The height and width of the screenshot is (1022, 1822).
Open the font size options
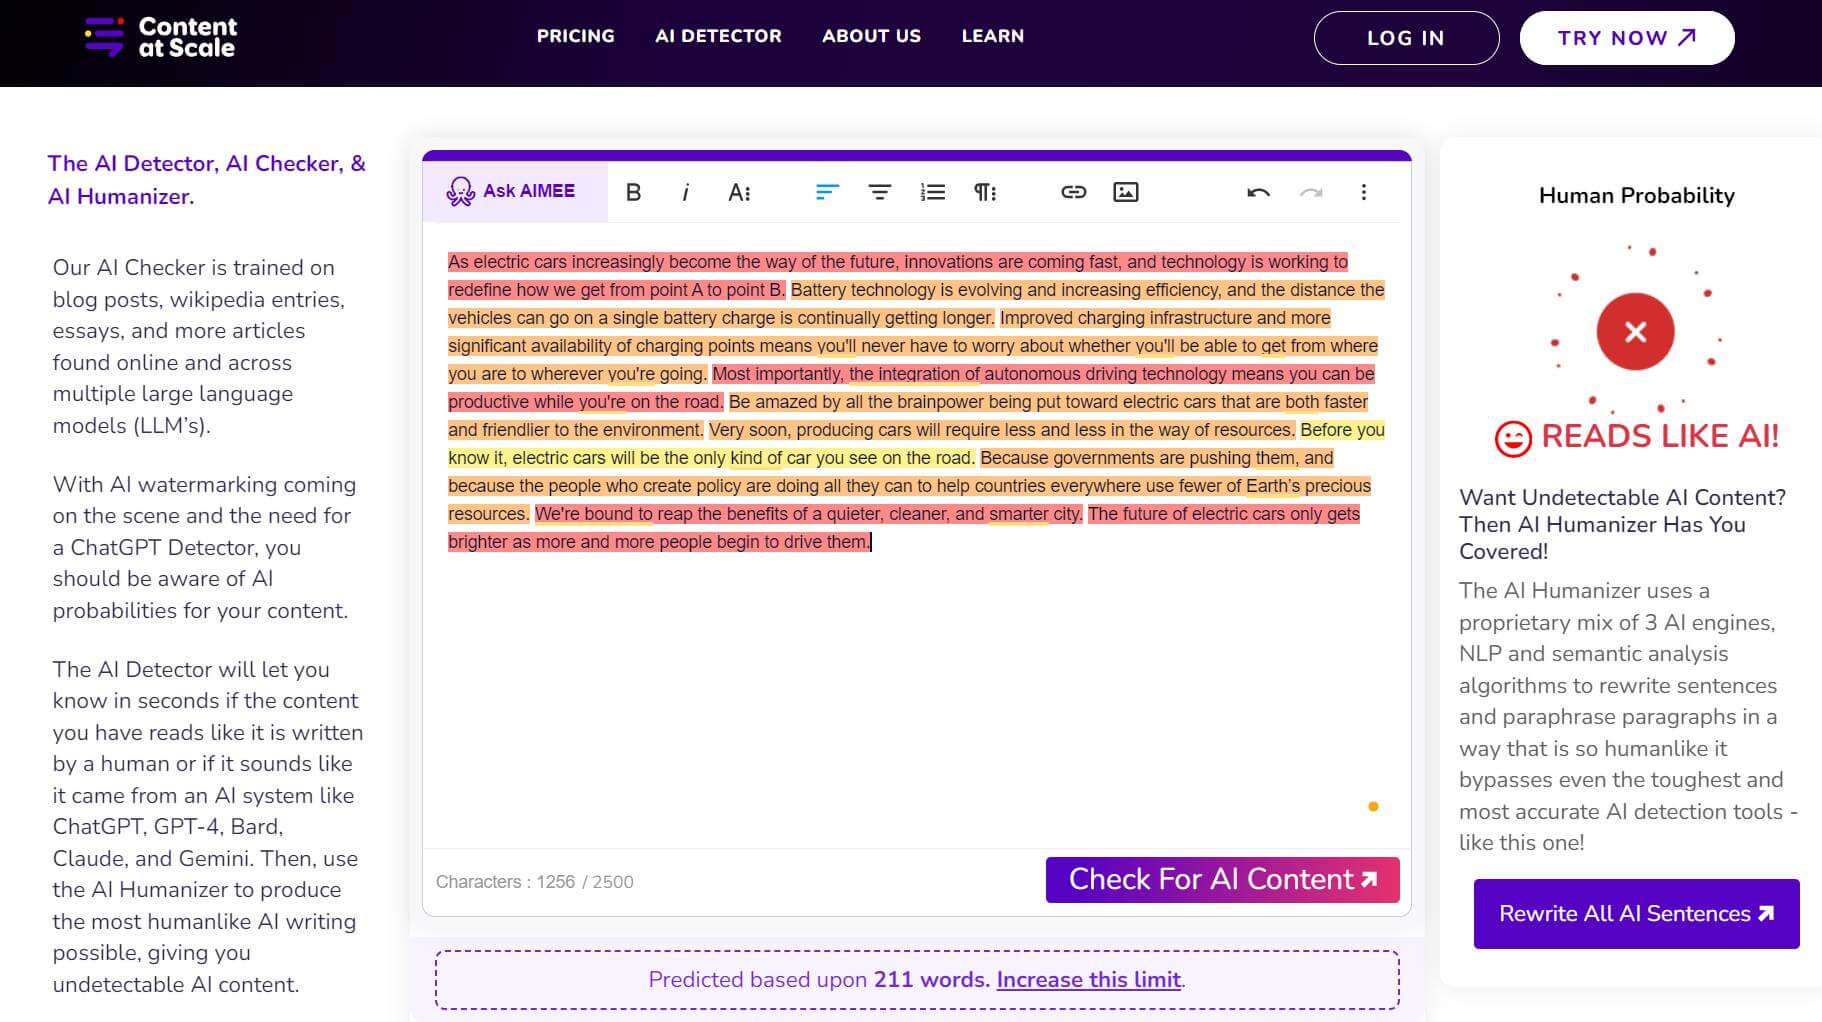739,192
